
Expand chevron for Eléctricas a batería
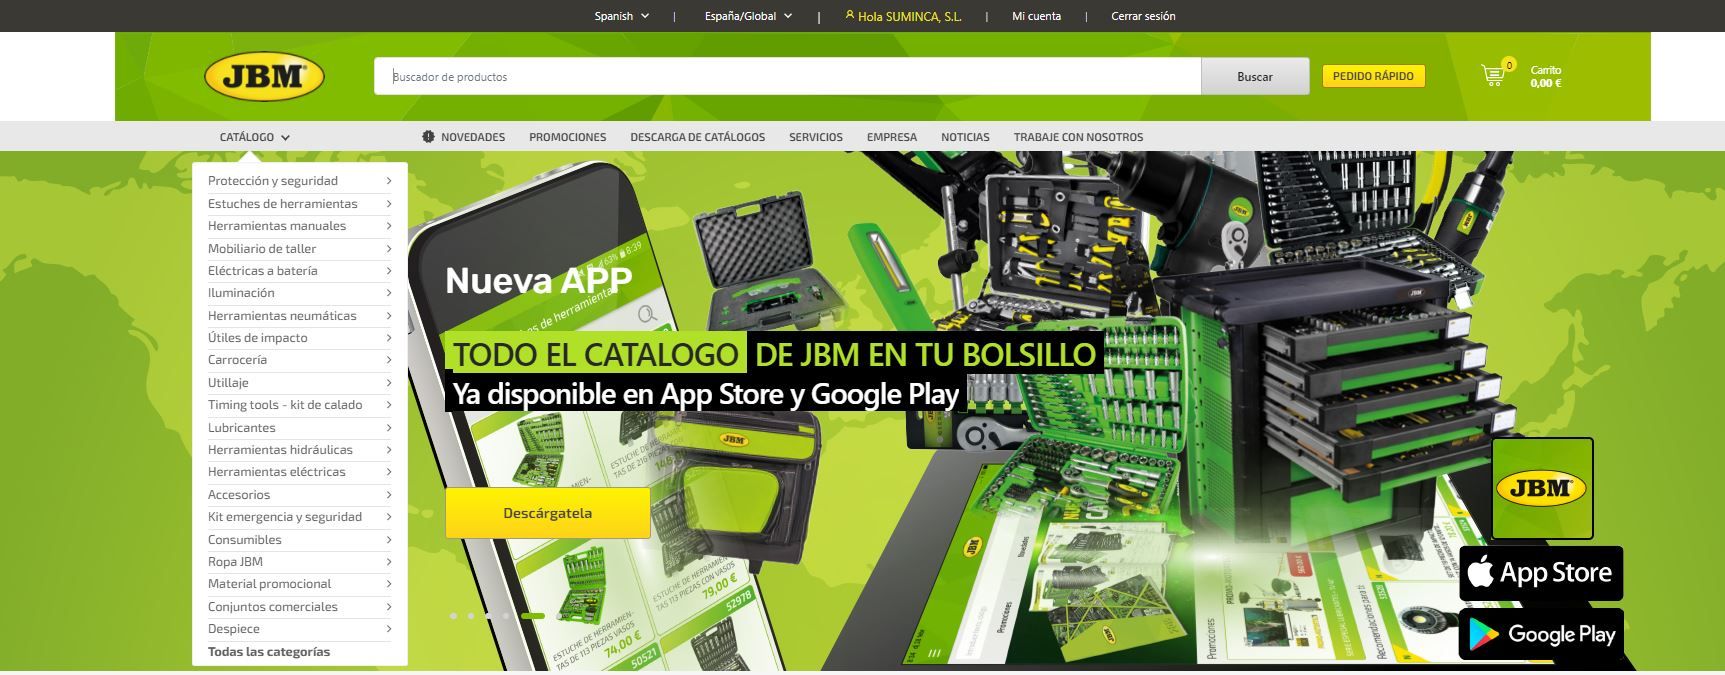tap(388, 270)
